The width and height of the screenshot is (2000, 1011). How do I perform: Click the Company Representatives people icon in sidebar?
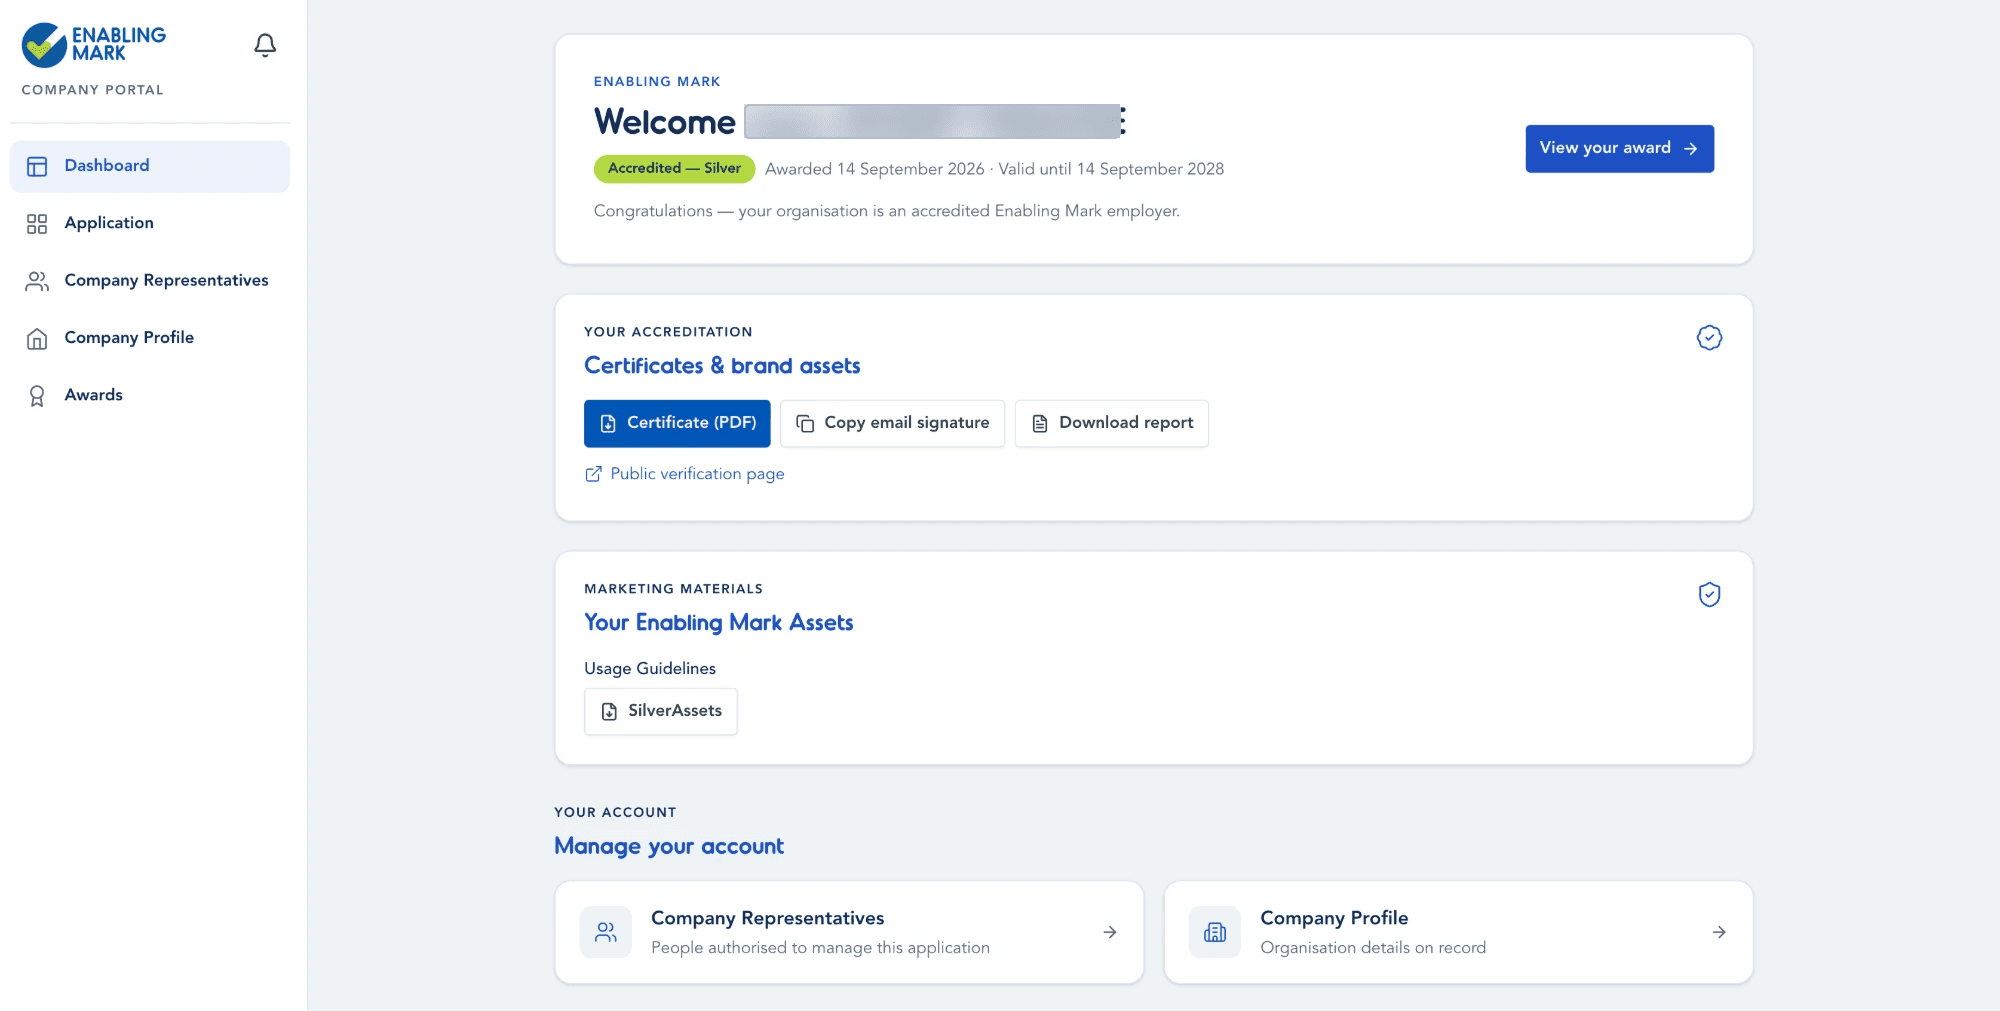(37, 281)
